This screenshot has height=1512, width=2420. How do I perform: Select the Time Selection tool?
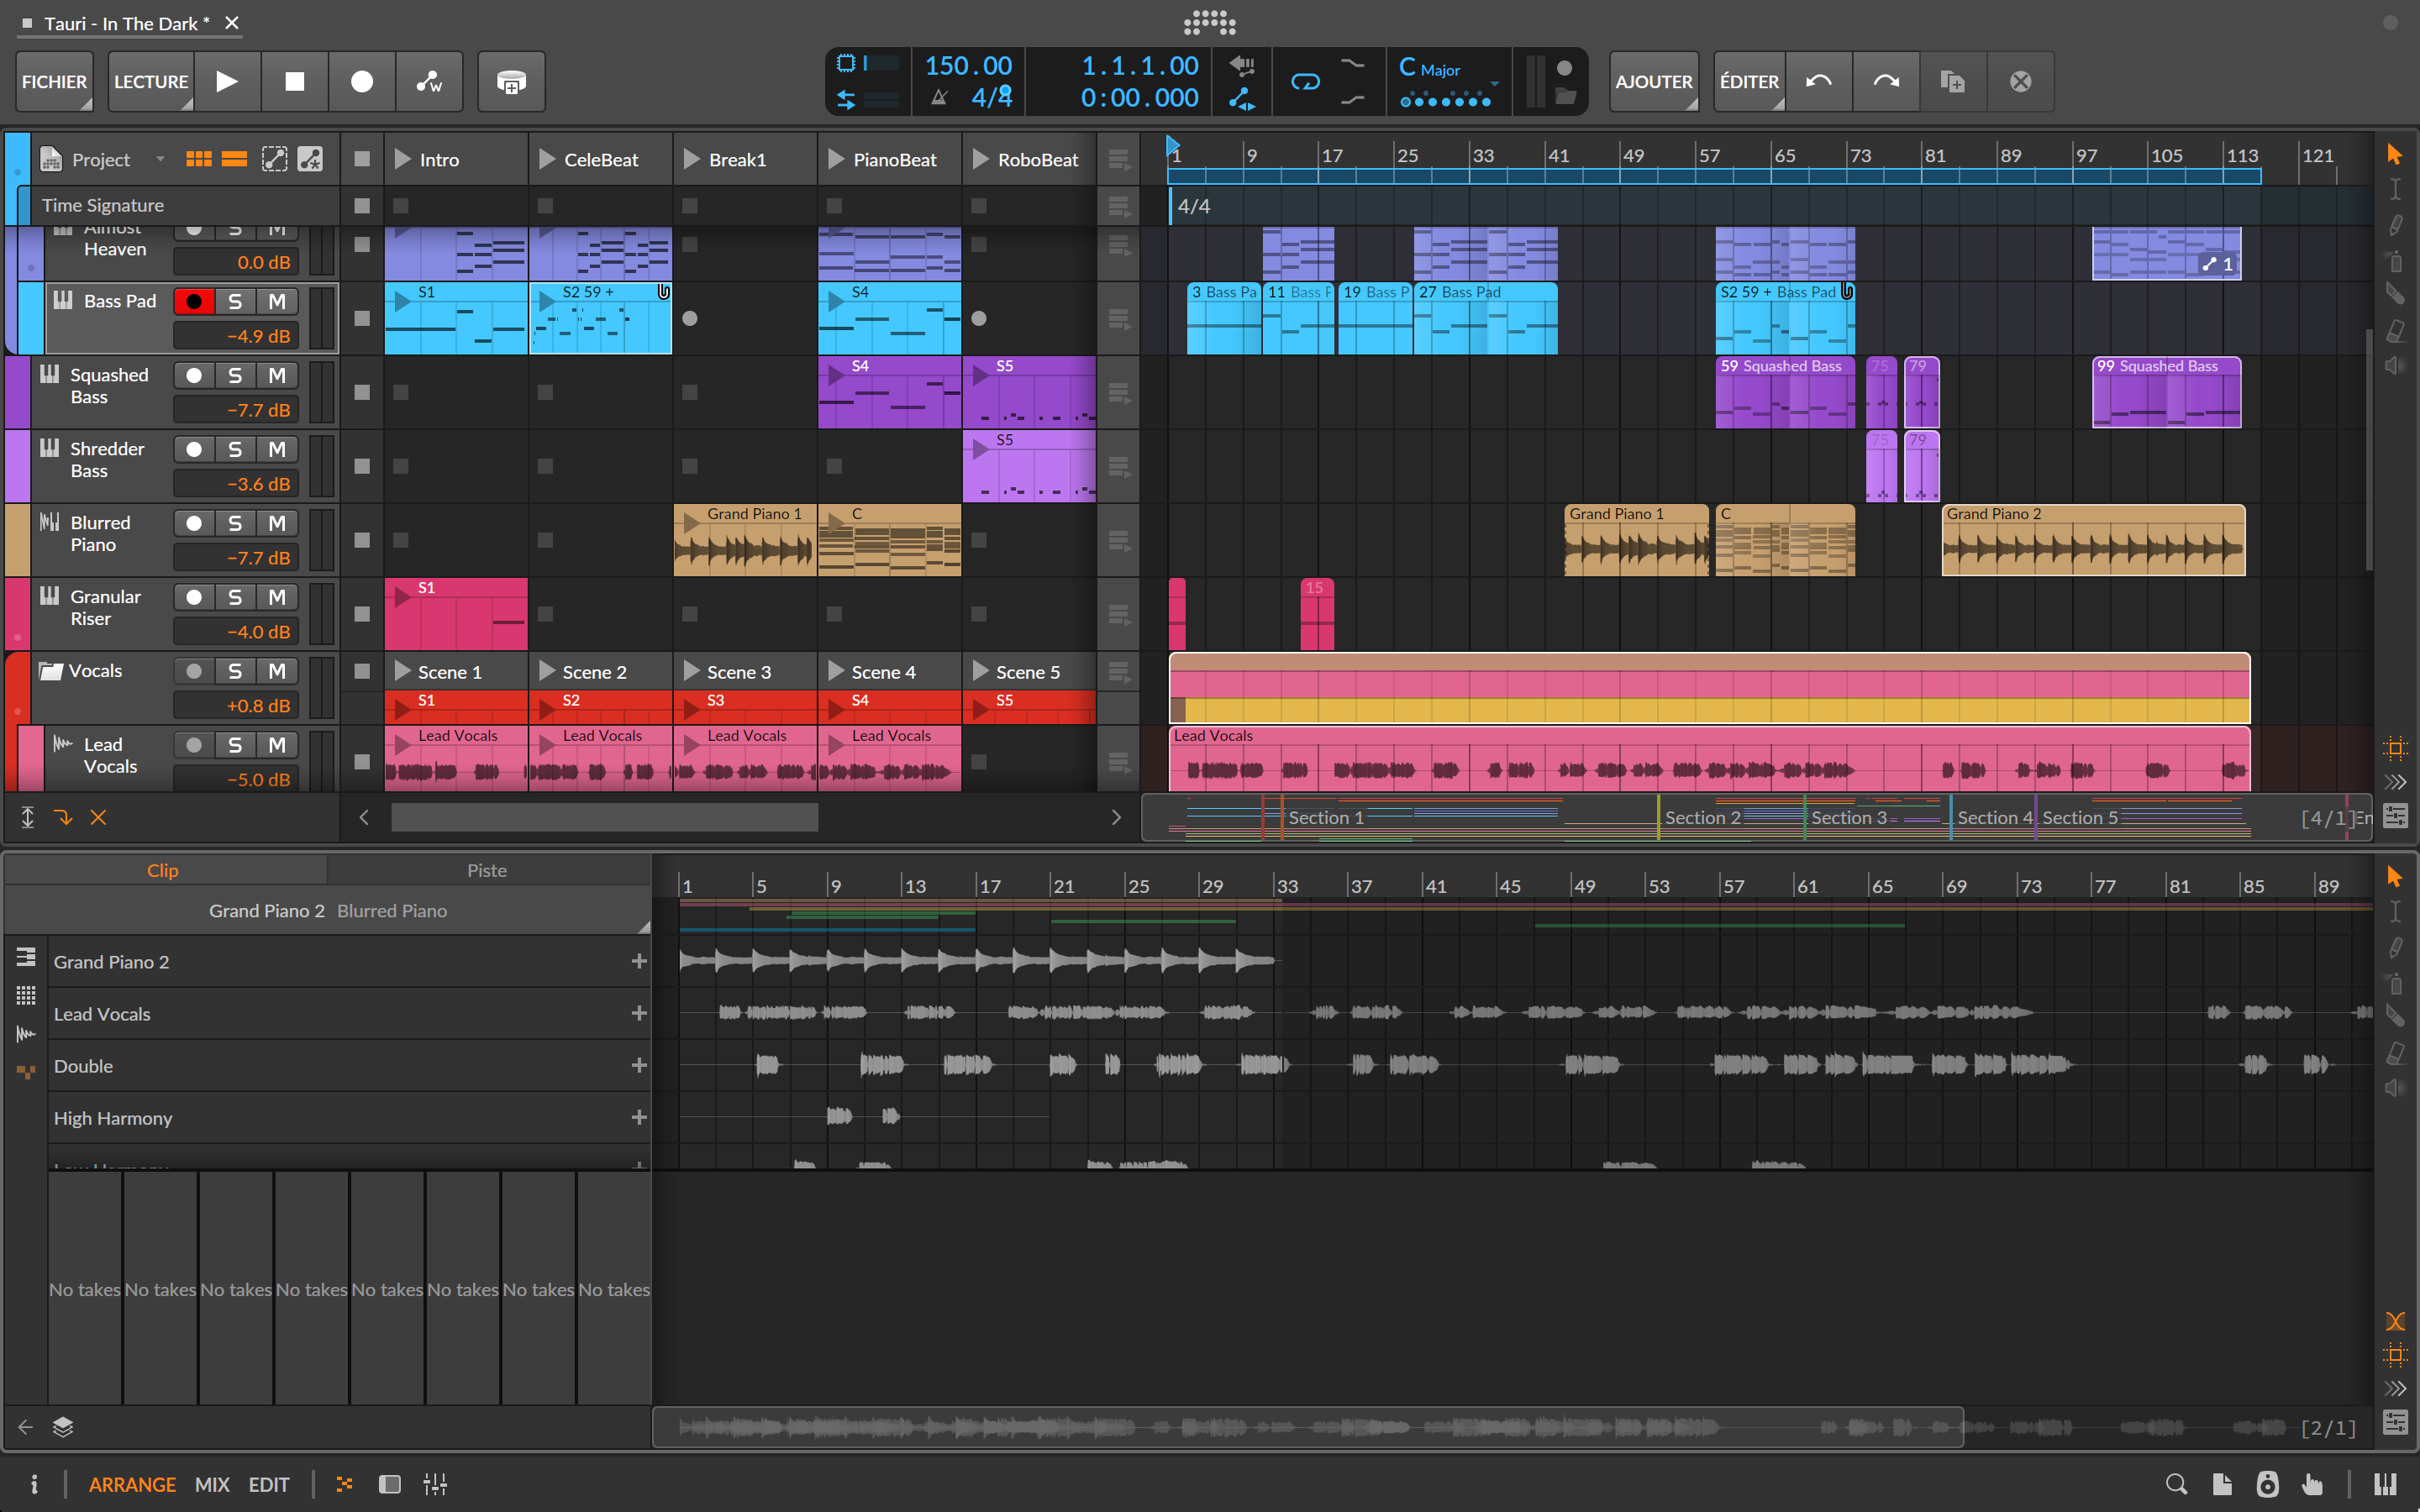(2395, 188)
